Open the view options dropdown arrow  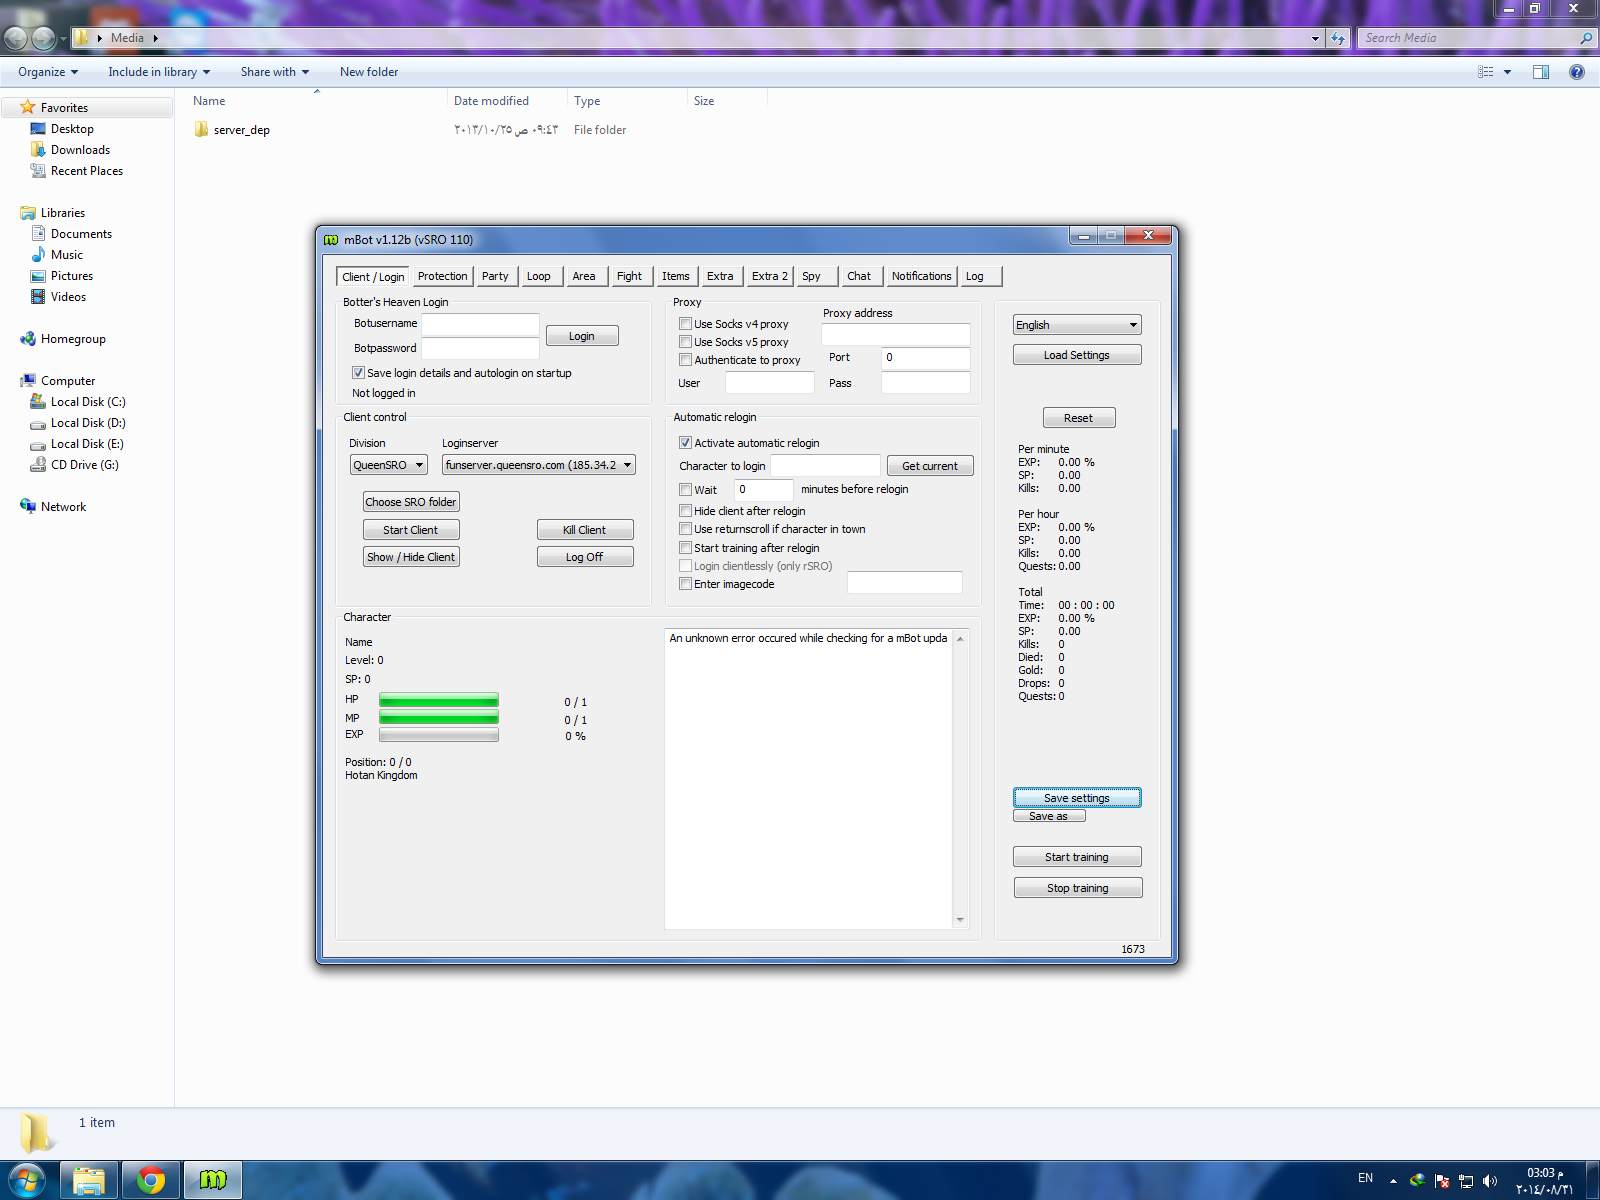1507,72
